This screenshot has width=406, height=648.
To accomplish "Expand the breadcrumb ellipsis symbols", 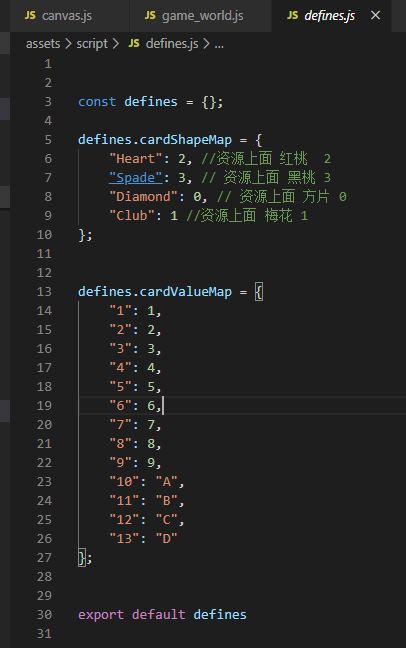I will [x=219, y=44].
